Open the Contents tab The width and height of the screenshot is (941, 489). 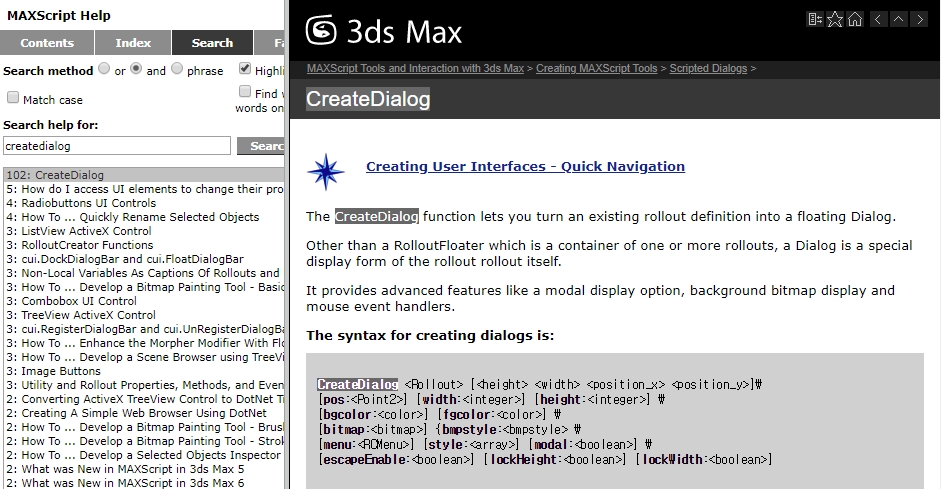click(x=47, y=43)
